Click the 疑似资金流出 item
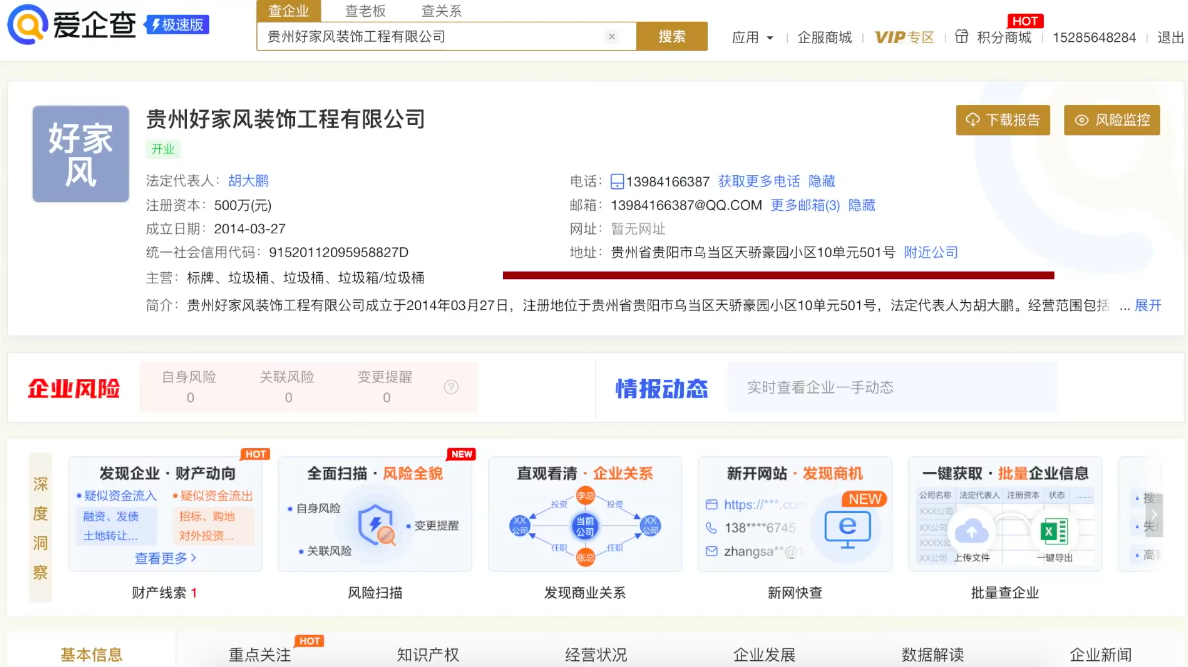The image size is (1188, 667). point(213,496)
